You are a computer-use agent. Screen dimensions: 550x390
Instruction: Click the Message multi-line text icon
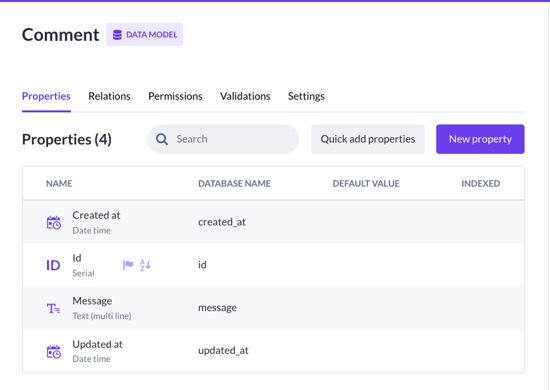53,309
